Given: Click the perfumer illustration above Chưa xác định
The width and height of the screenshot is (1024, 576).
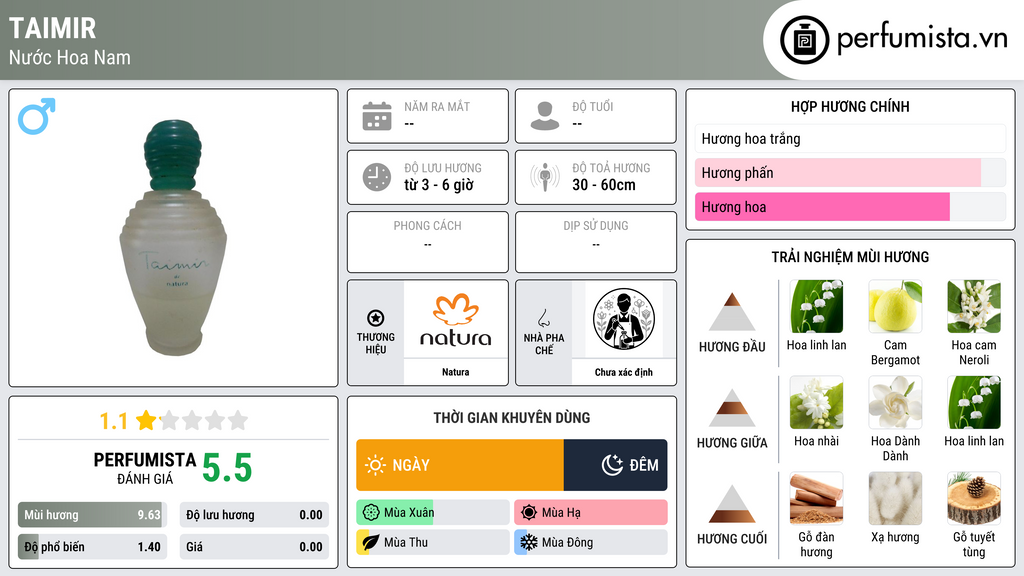Looking at the screenshot, I should [624, 319].
